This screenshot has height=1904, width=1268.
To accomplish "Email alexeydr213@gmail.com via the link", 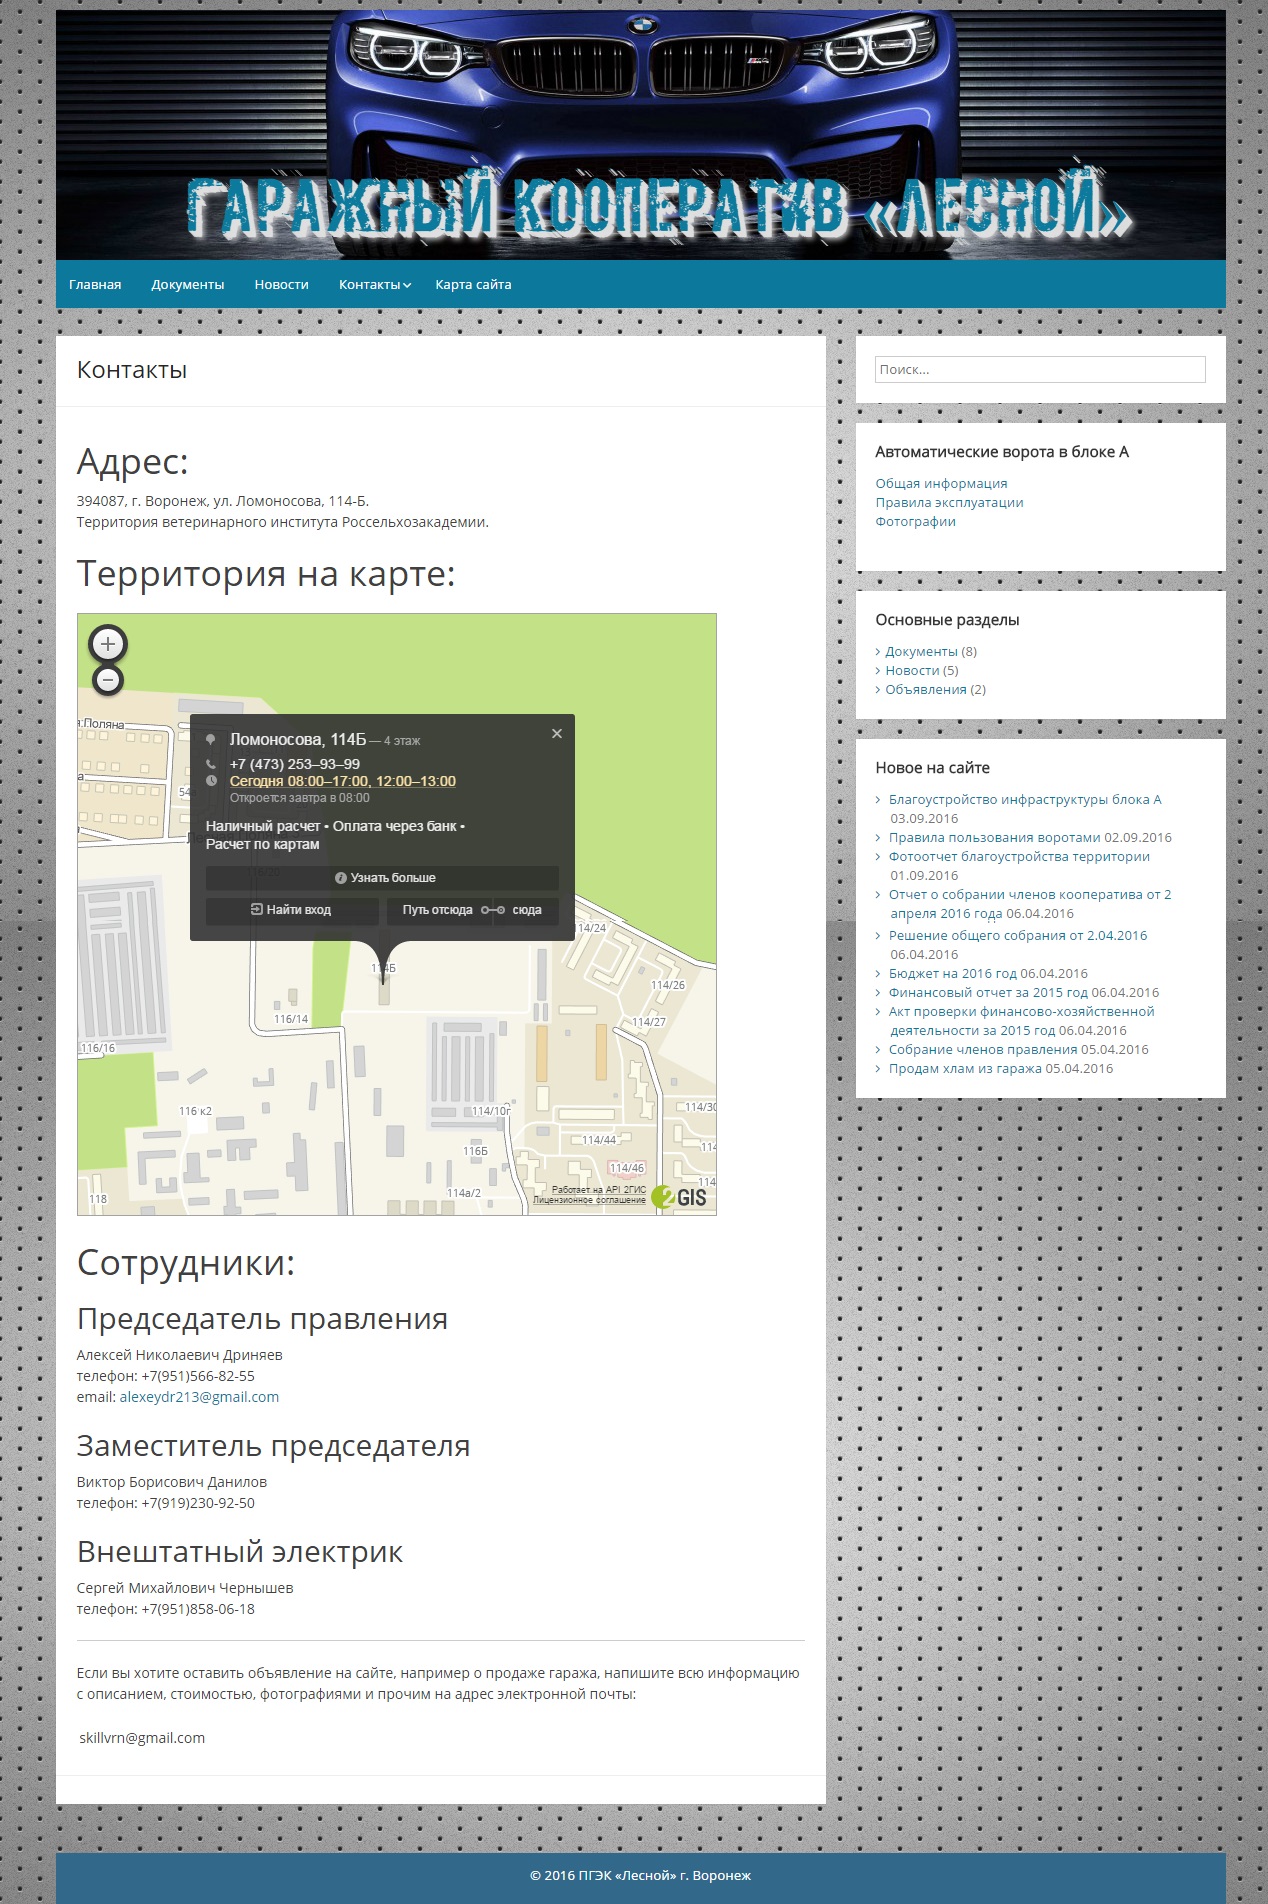I will 199,1397.
